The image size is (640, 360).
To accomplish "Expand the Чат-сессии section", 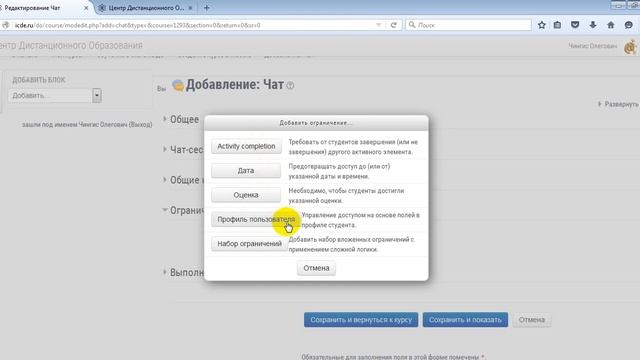I will (x=186, y=150).
